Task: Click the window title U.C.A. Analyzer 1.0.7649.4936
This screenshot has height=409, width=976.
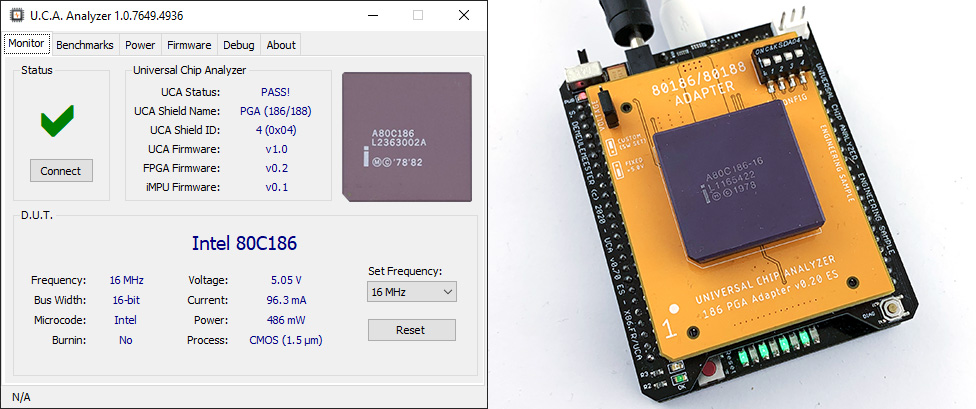Action: click(x=106, y=16)
